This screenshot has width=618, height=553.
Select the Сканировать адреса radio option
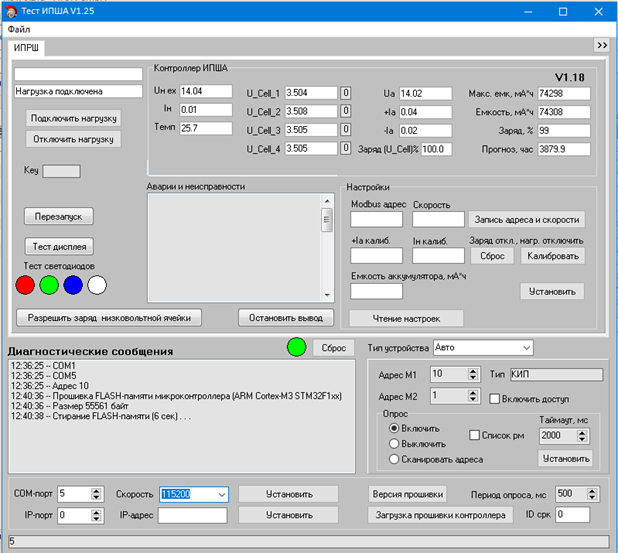tap(395, 459)
